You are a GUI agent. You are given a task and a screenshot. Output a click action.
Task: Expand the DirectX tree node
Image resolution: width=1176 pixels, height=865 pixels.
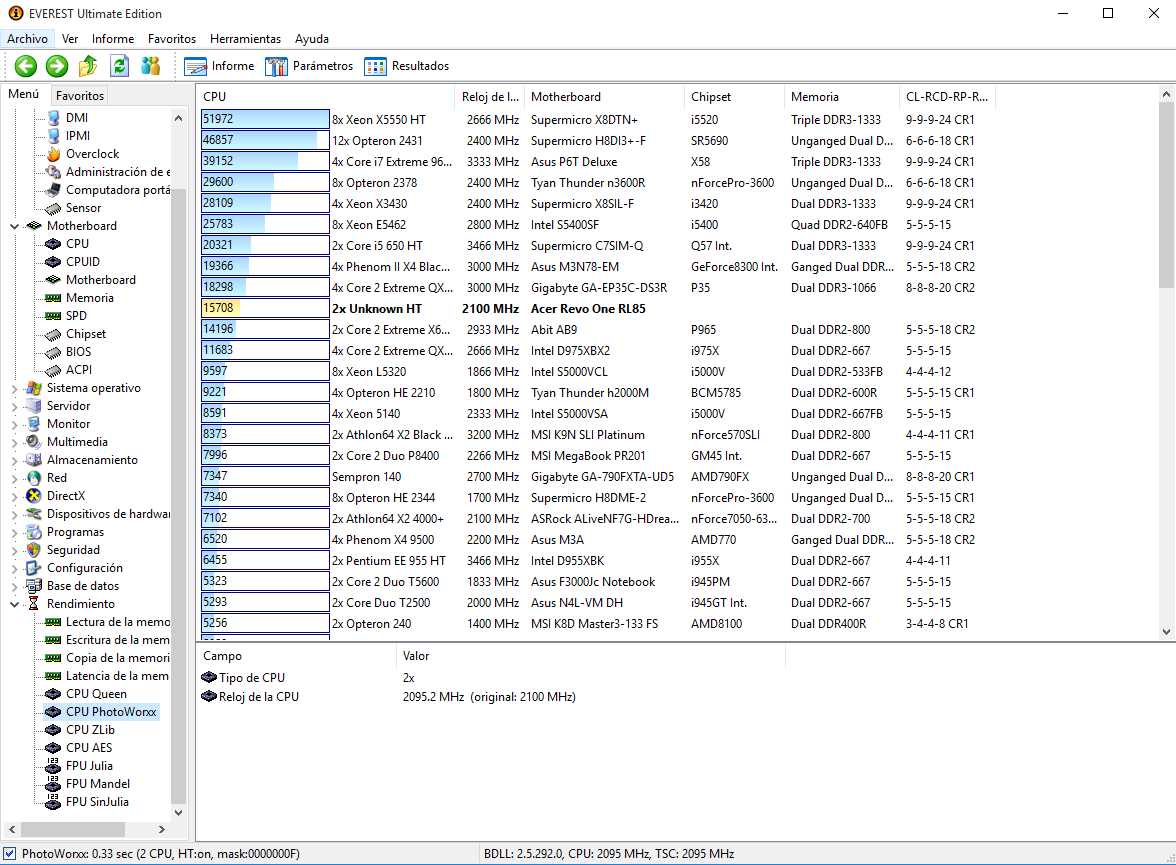tap(14, 497)
